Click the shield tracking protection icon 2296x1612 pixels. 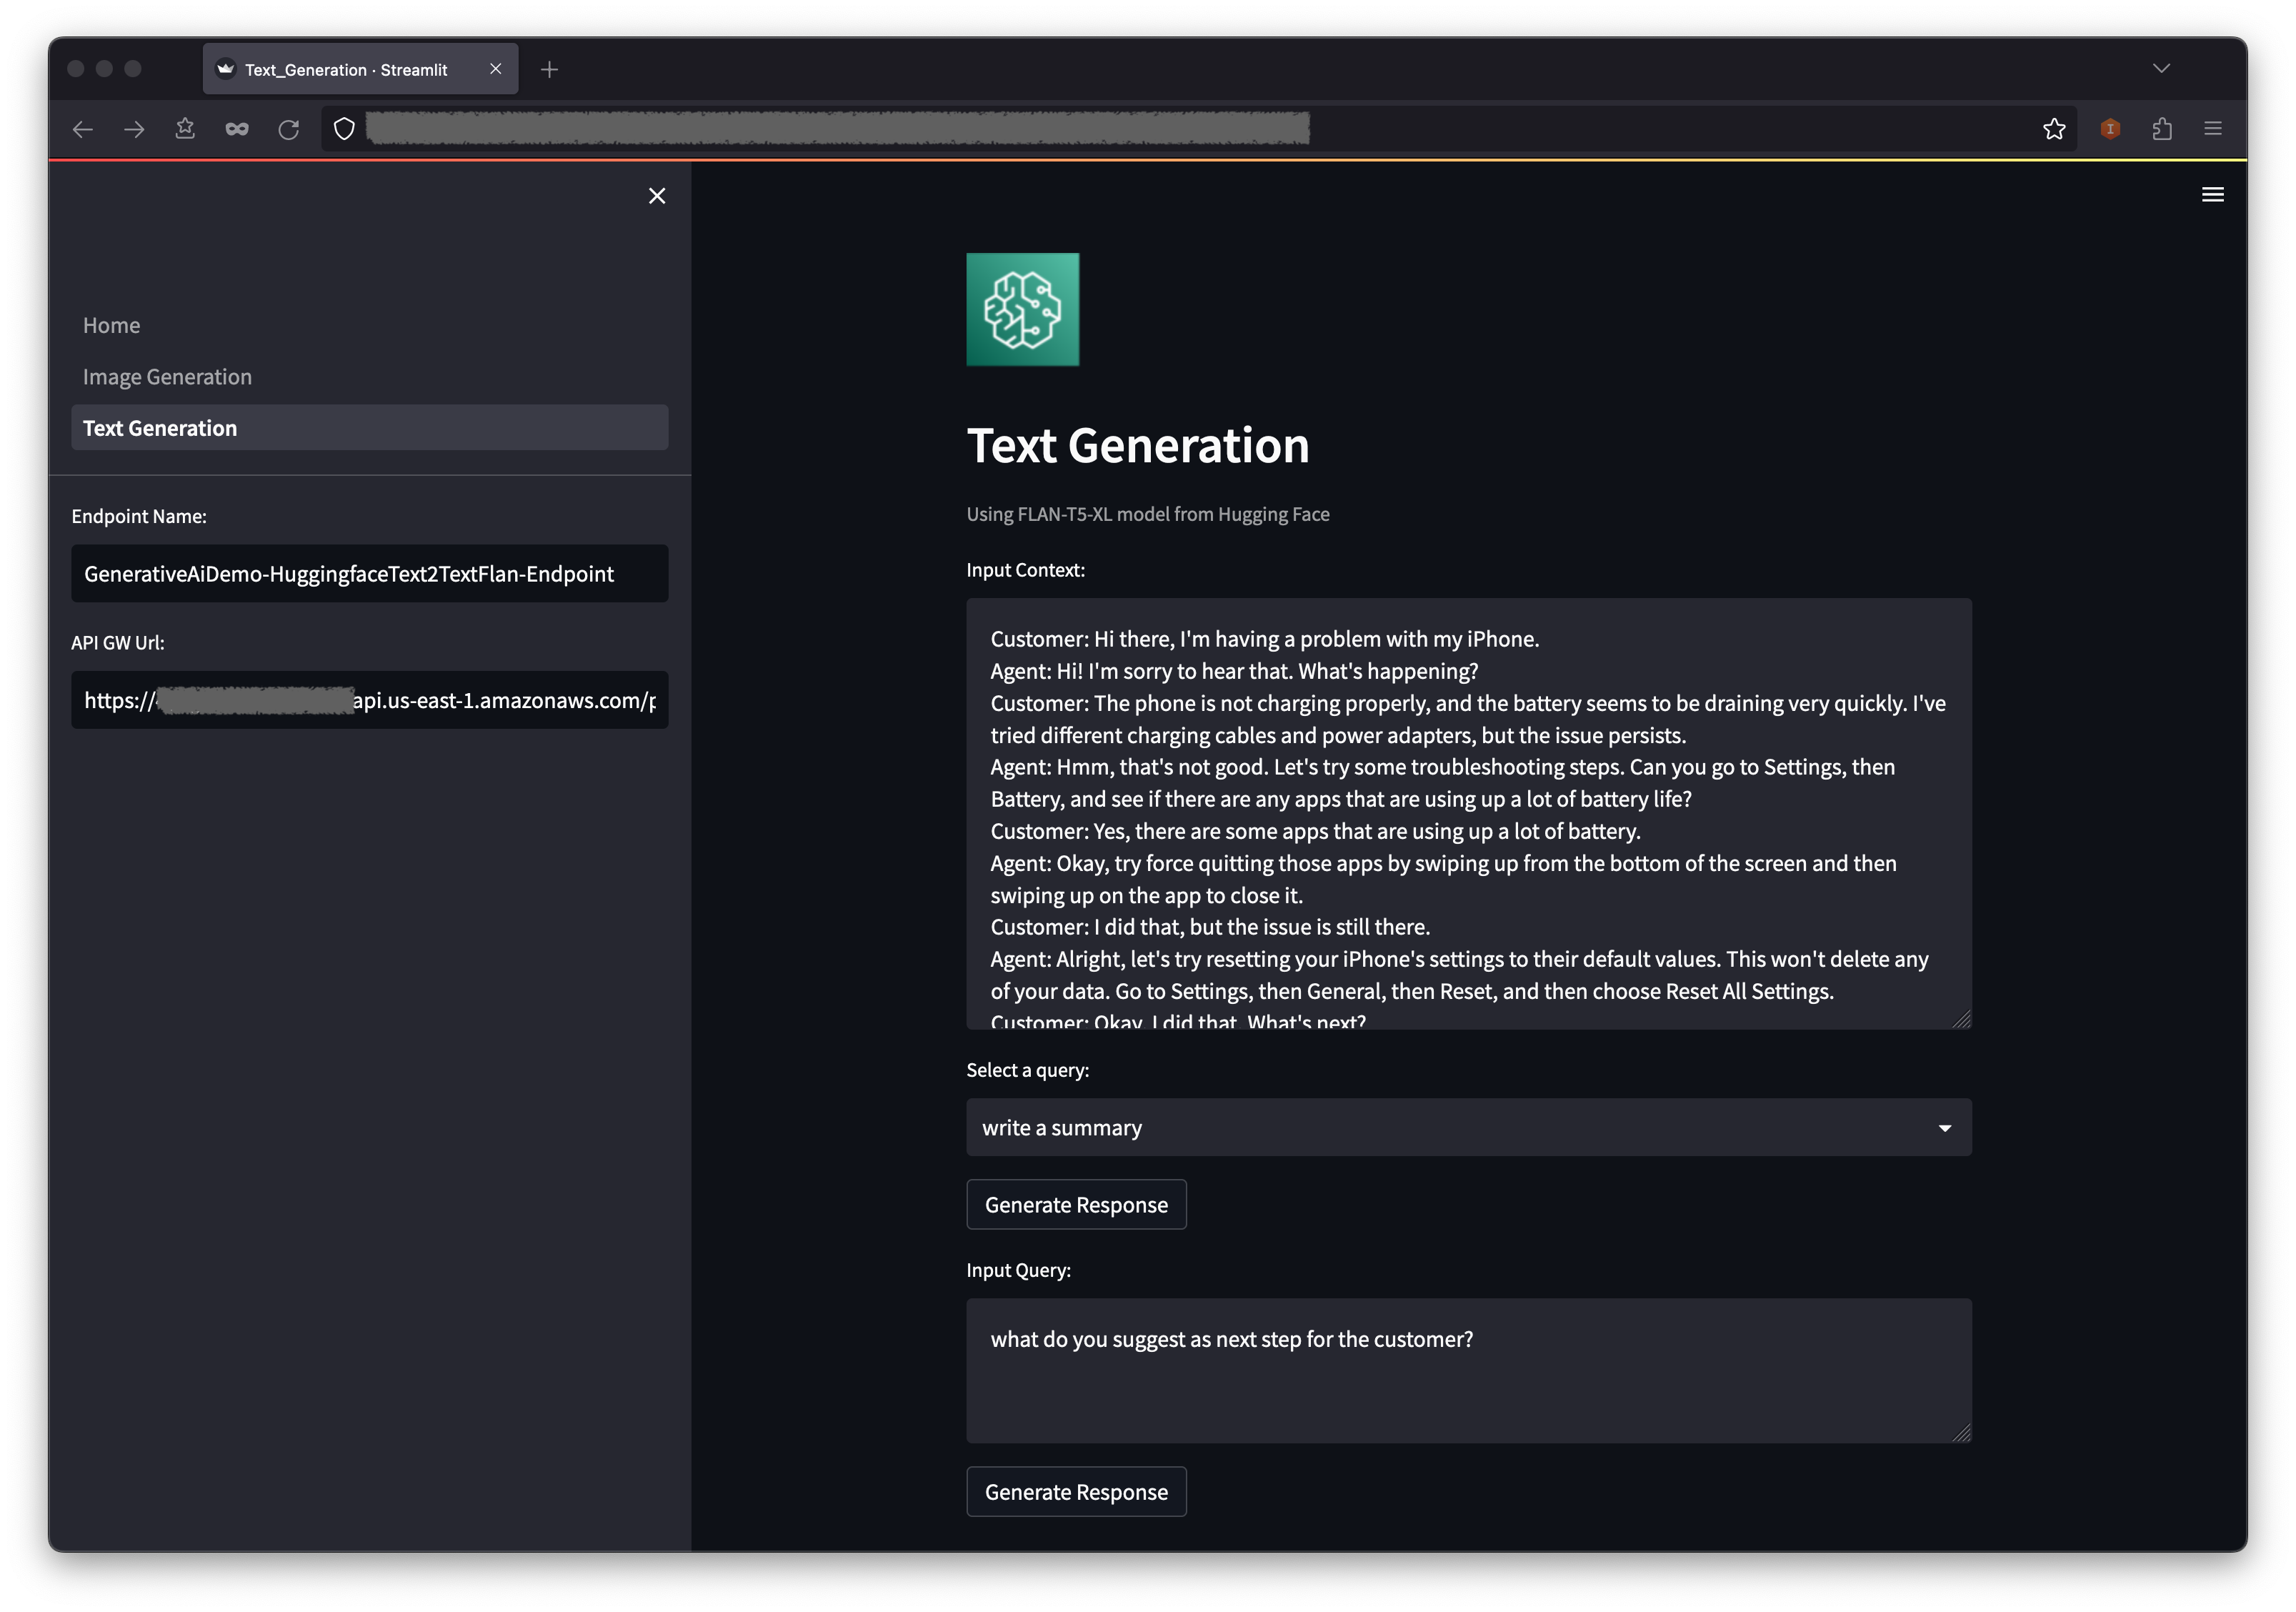point(344,129)
